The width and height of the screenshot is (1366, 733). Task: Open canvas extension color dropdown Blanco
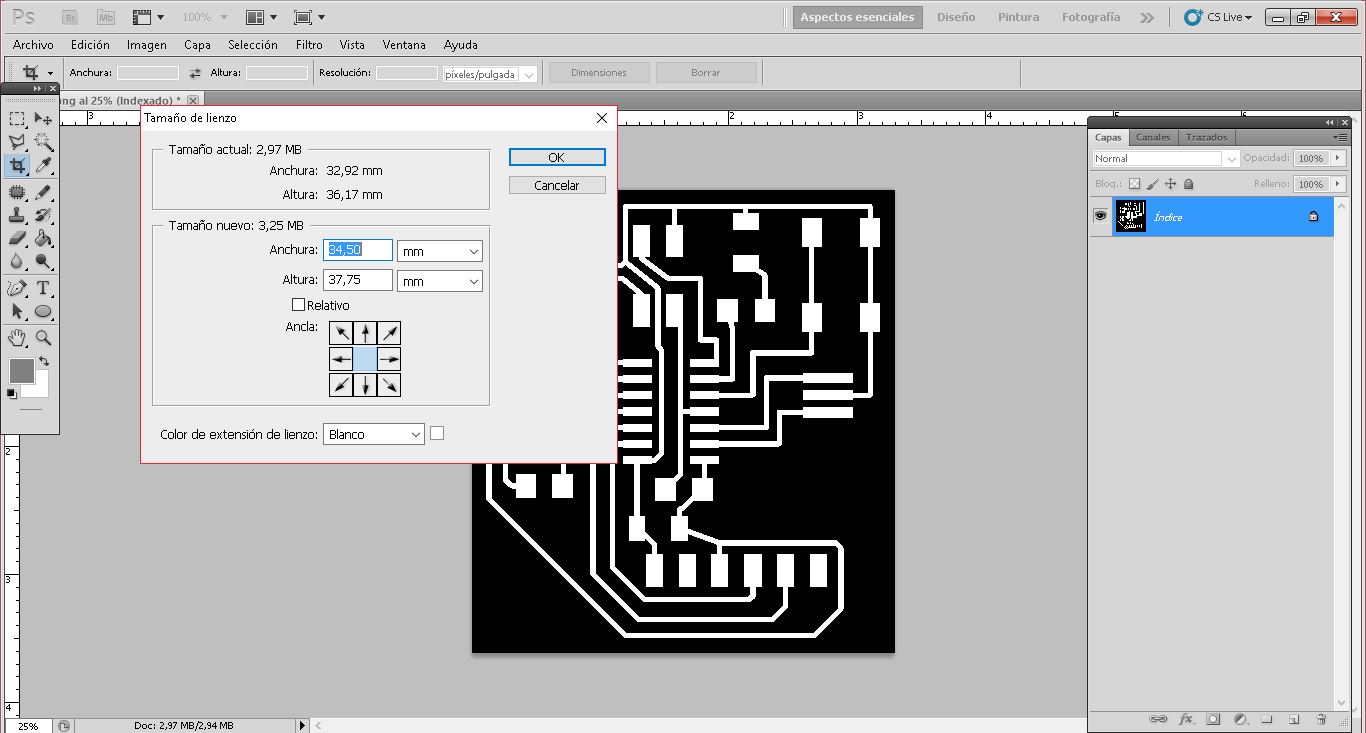374,435
